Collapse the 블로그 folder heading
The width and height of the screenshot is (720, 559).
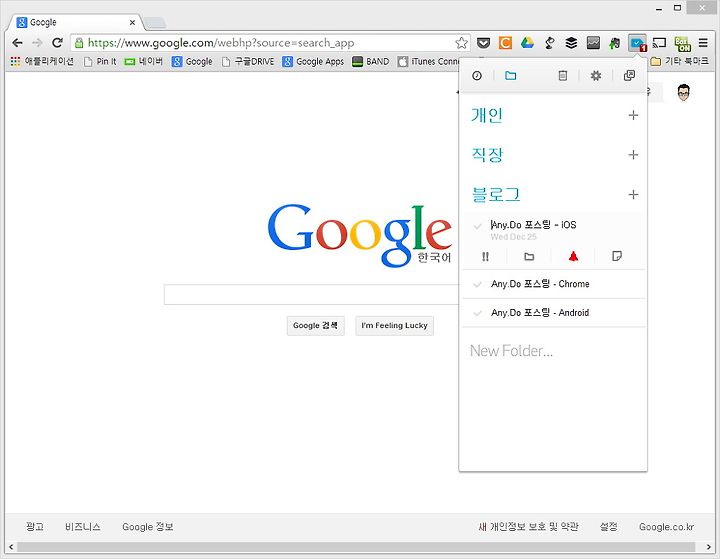tap(496, 195)
